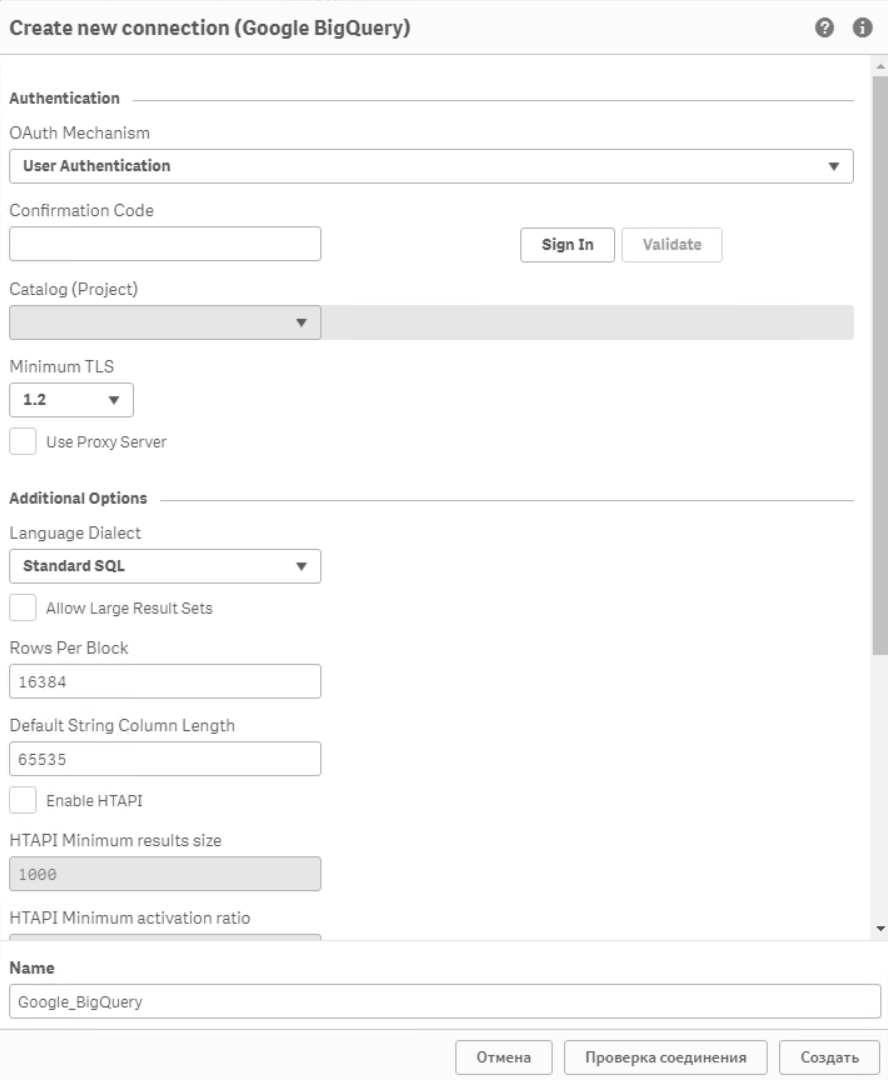Click the Rows Per Block field
Image resolution: width=888 pixels, height=1080 pixels.
165,681
